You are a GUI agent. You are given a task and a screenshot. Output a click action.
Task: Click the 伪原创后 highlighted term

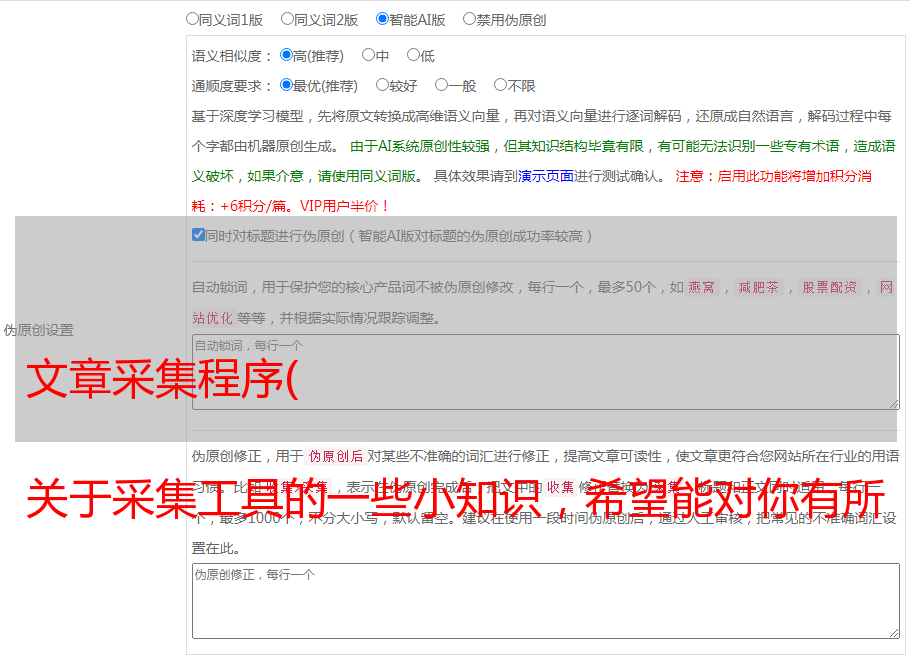[336, 456]
